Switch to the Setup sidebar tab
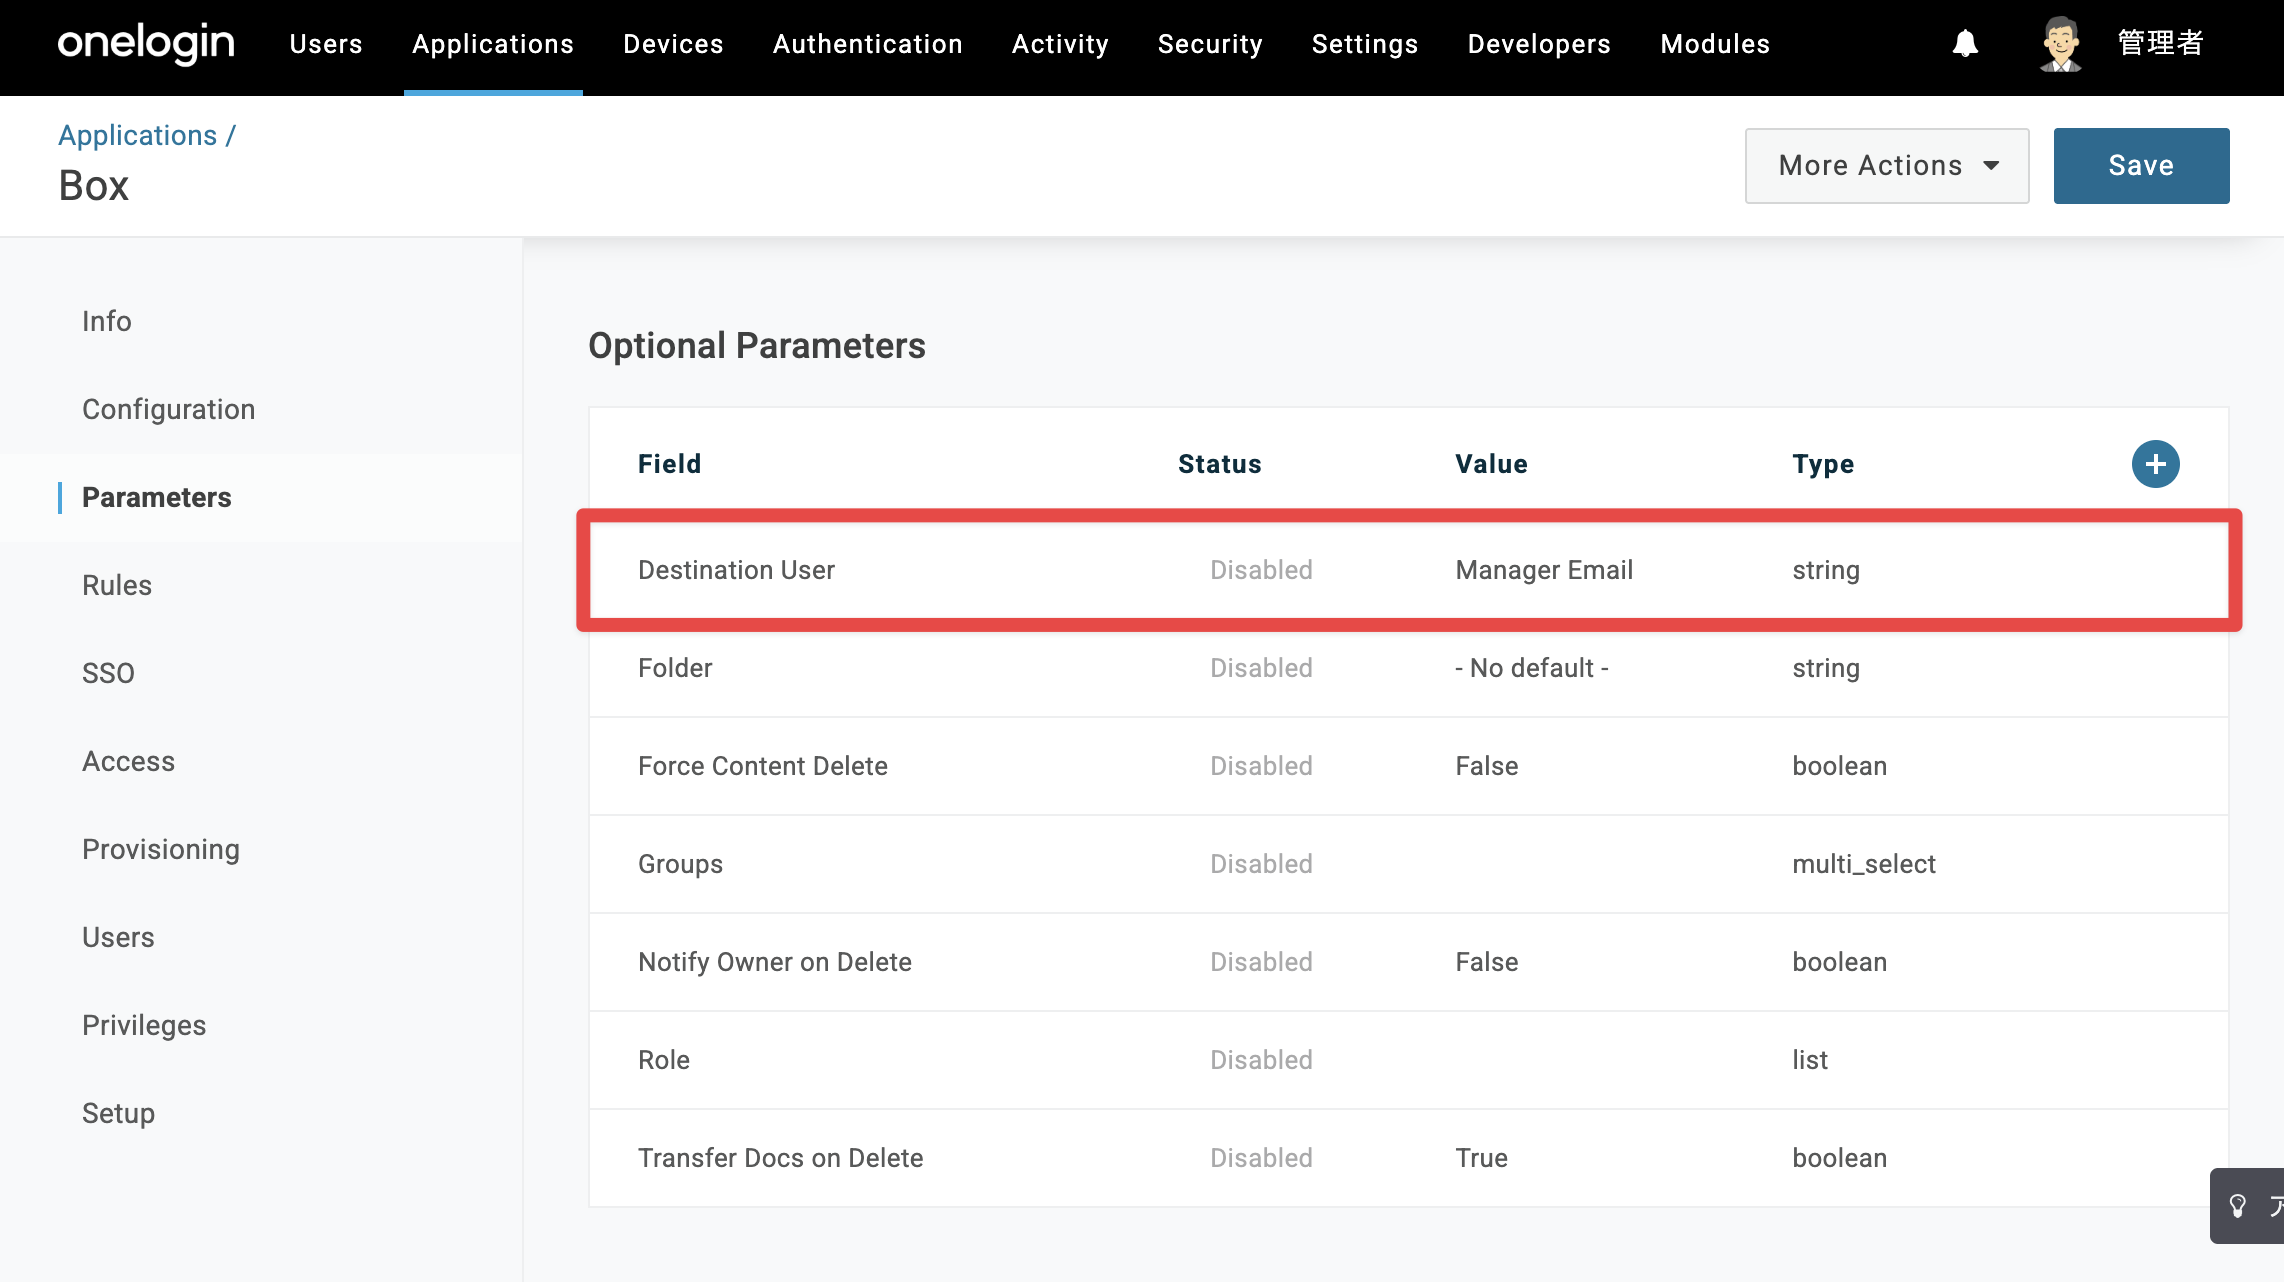 coord(118,1113)
